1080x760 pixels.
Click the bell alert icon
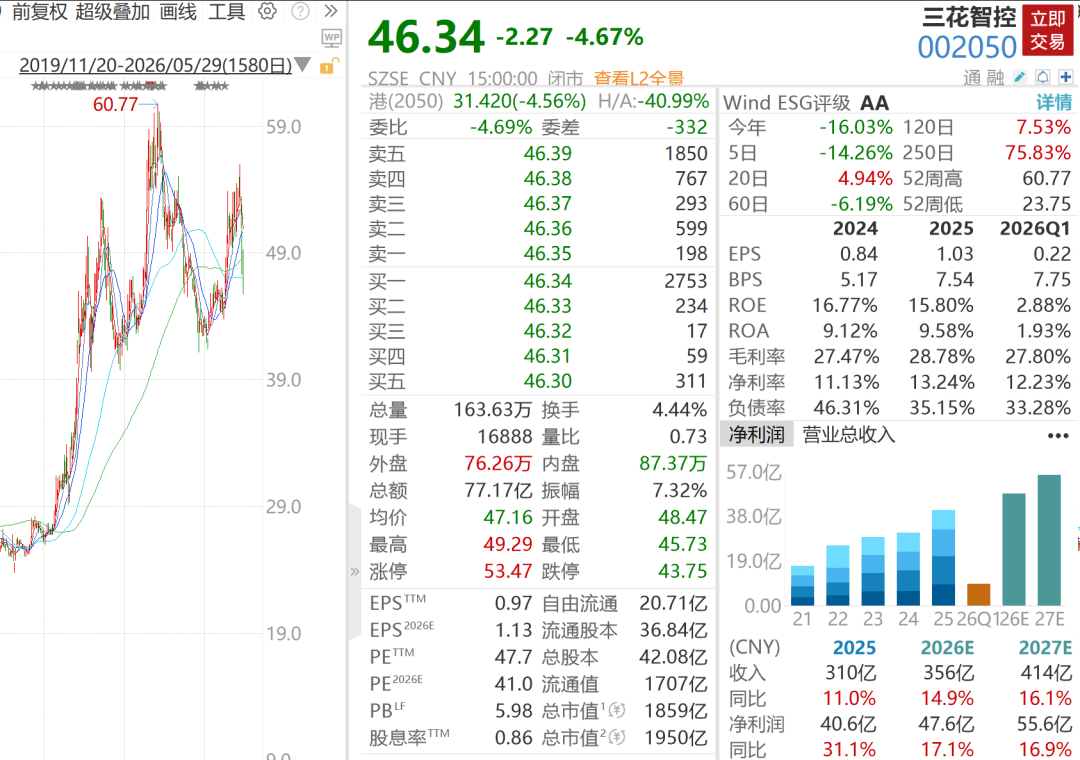pos(1043,76)
